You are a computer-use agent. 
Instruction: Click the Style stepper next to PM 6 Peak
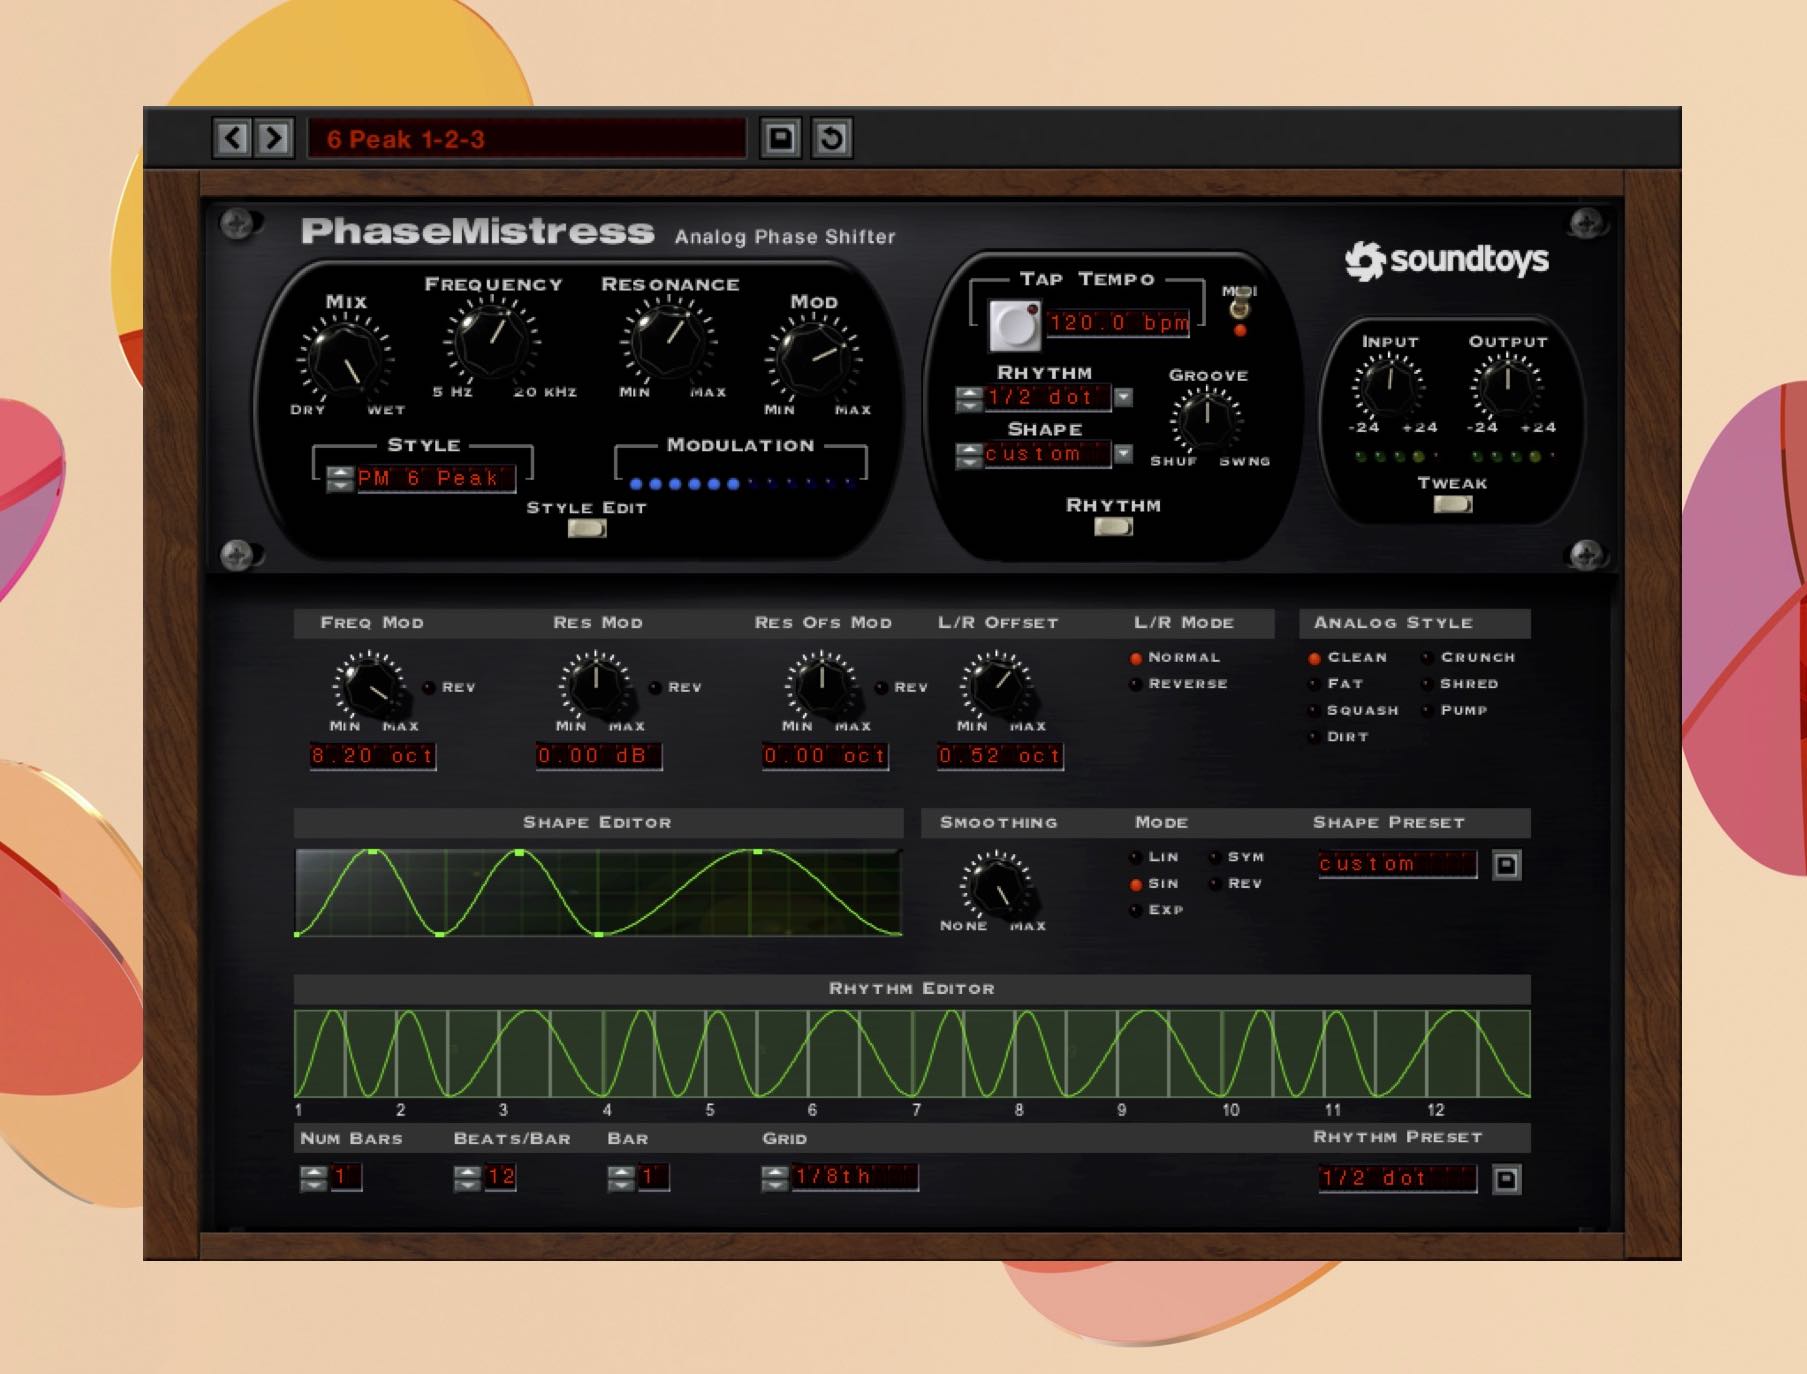coord(340,479)
